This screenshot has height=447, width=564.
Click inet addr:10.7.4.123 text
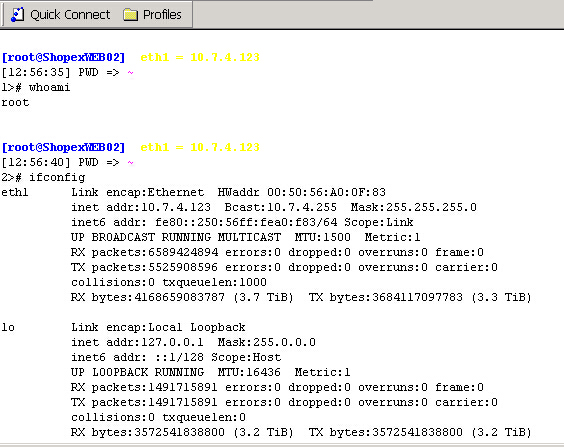coord(141,207)
